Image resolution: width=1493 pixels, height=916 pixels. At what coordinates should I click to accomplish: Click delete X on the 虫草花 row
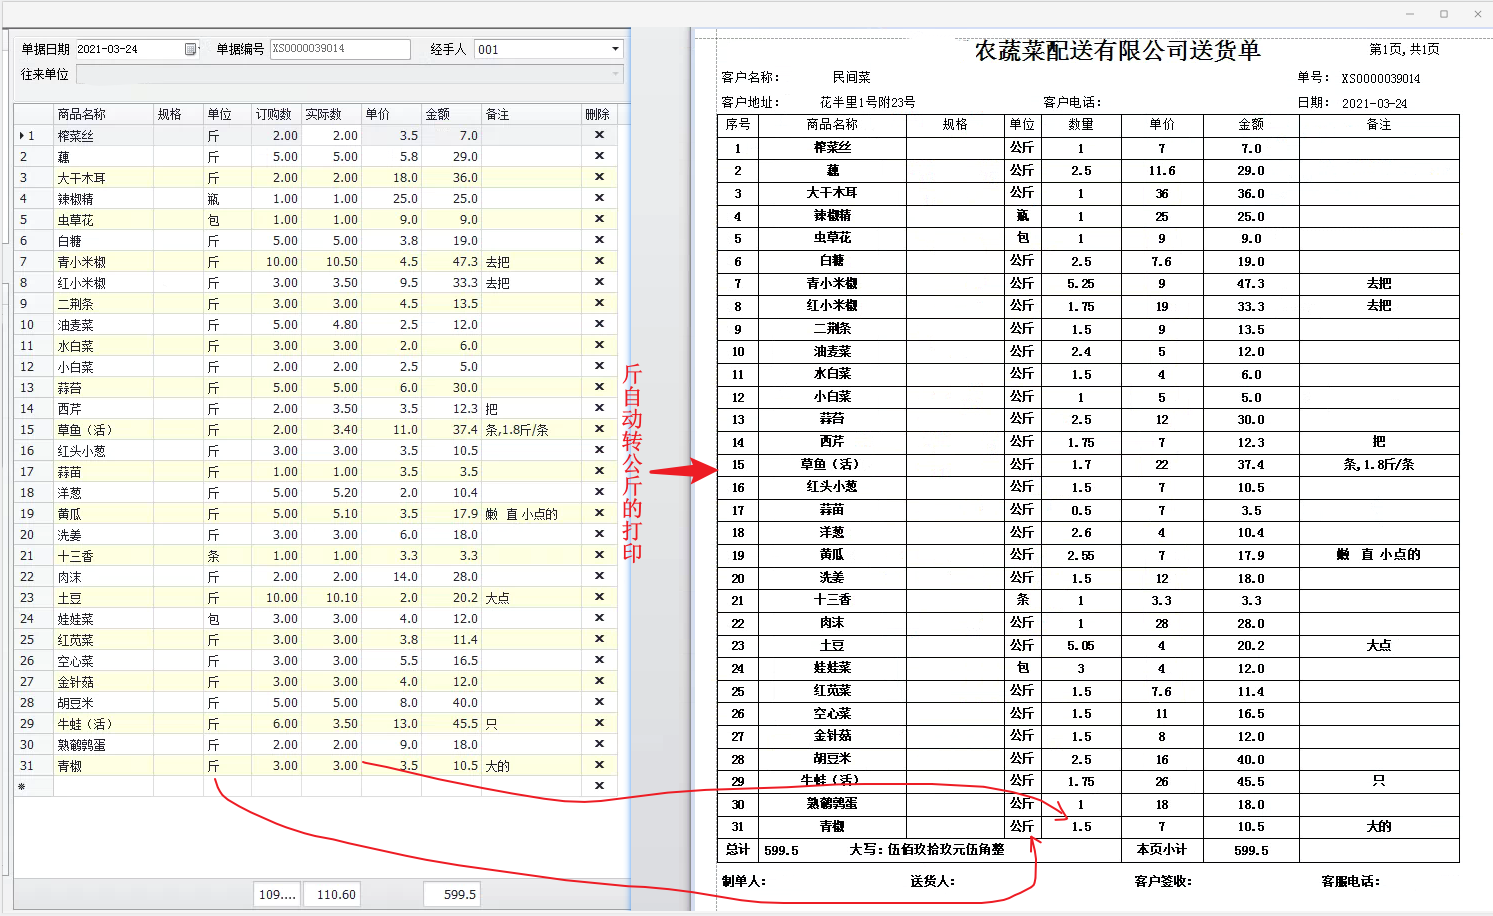pos(599,219)
